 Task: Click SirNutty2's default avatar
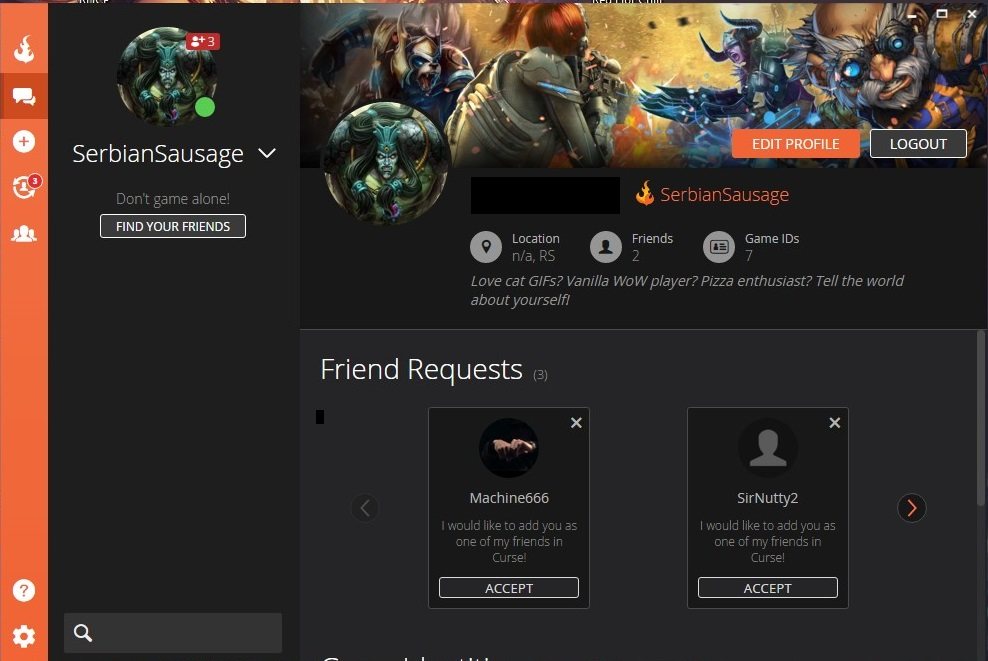(x=767, y=448)
